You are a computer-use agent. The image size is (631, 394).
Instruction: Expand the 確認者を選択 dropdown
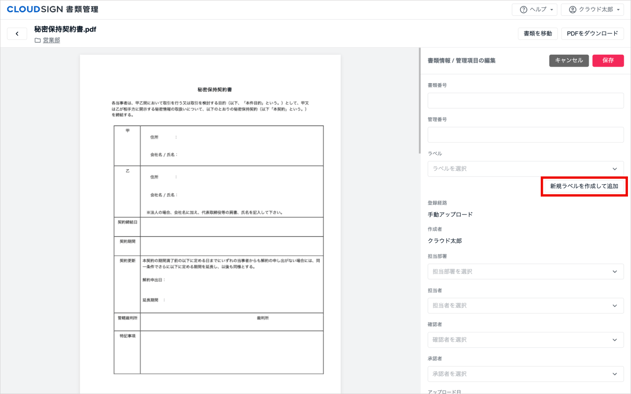526,340
